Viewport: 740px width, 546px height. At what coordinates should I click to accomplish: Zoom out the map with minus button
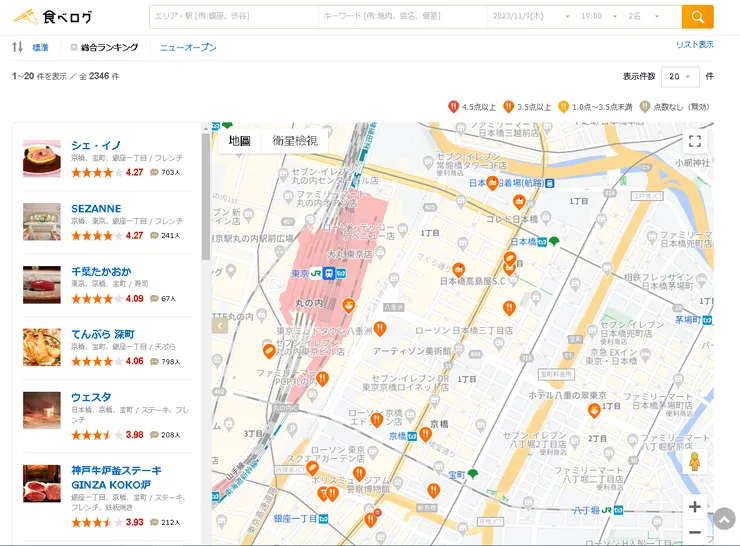(695, 532)
